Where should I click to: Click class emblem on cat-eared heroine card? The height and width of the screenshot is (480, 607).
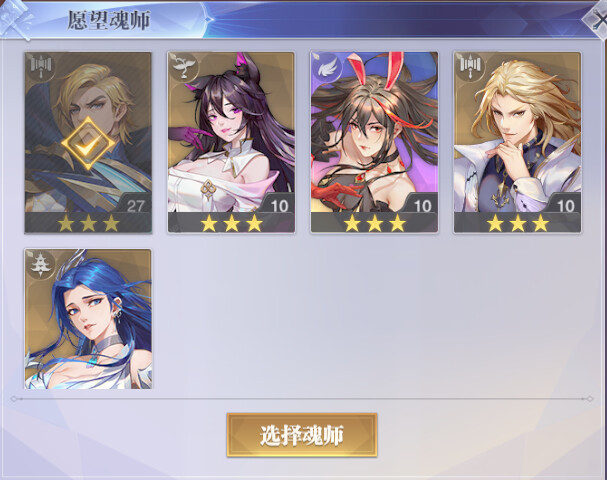tap(183, 67)
